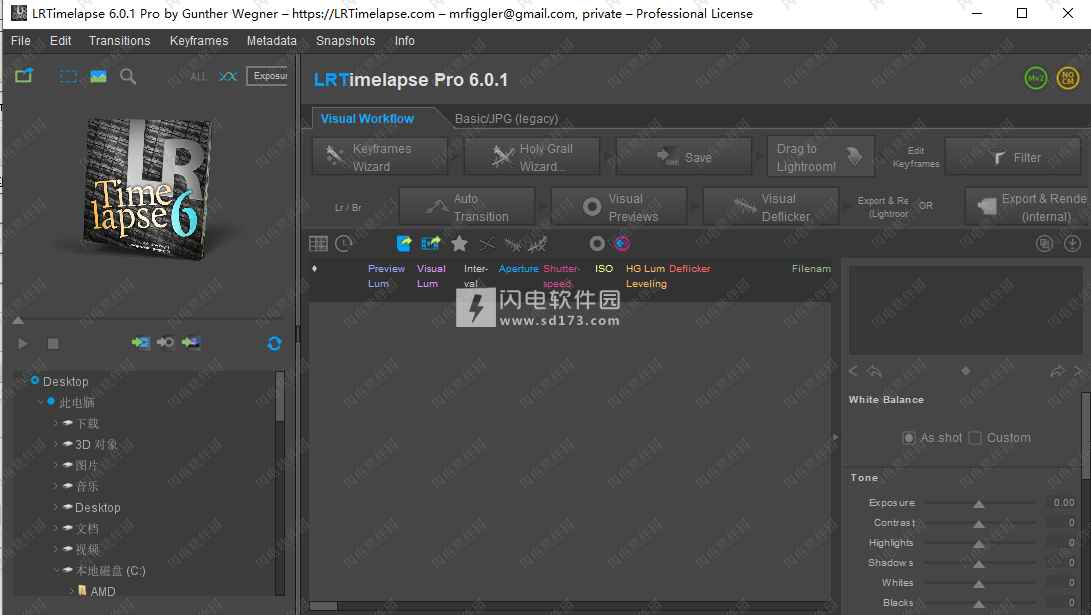The image size is (1091, 615).
Task: Click the filmstrip import icon under the preview
Action: 141,342
